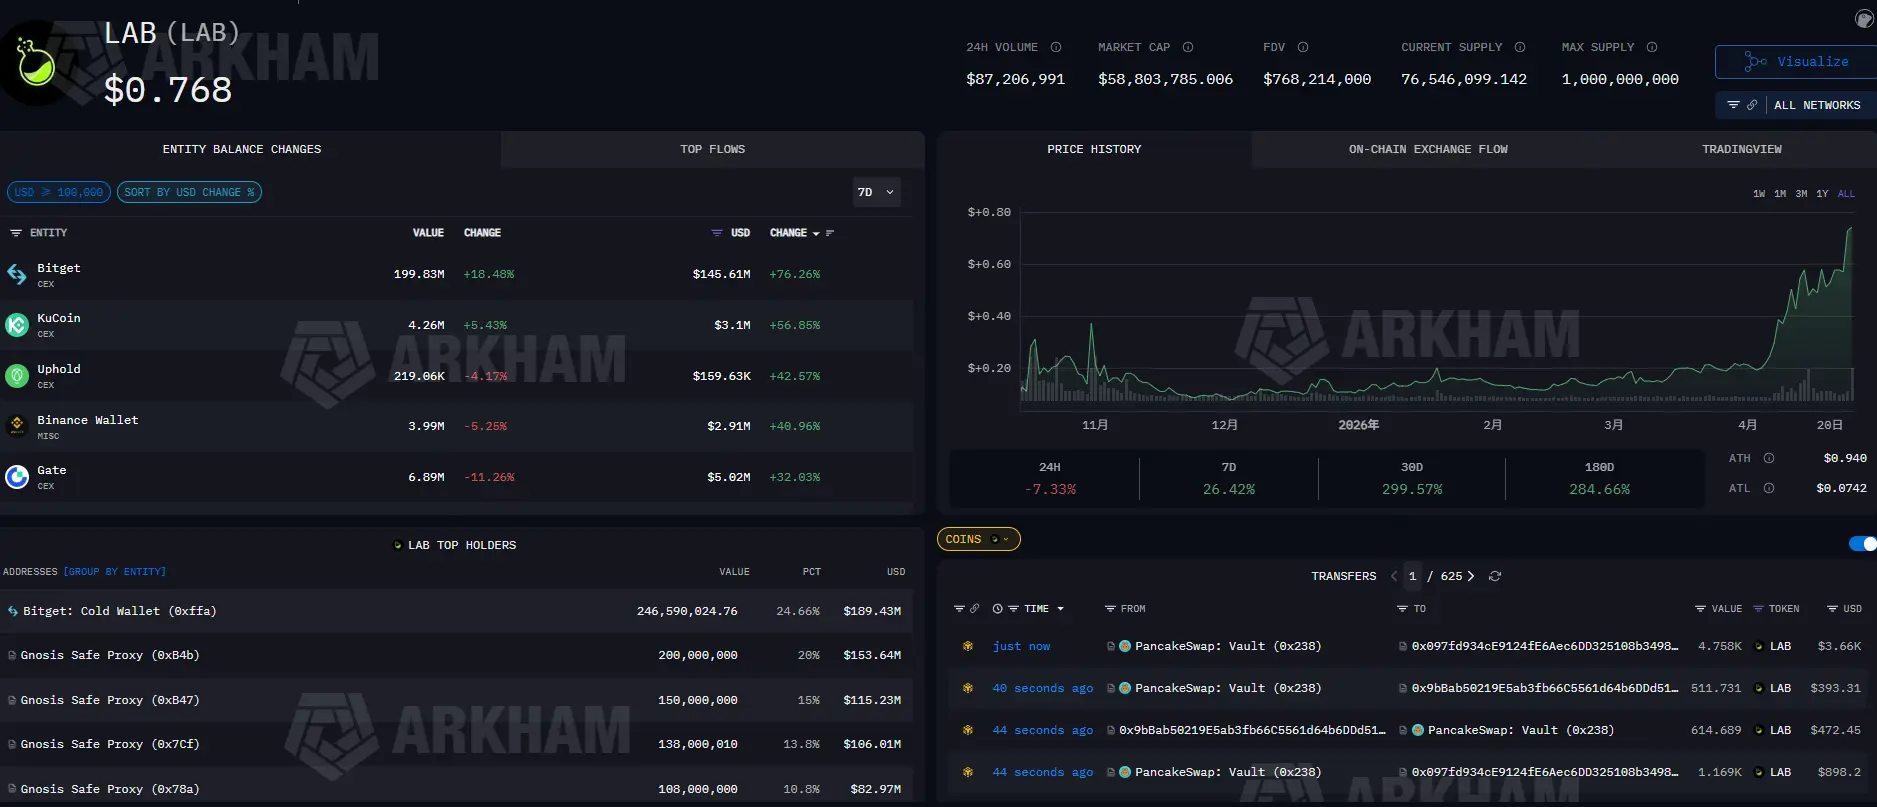Open Gnosis Safe Proxy (0x7Cf) holder
Screen dimensions: 1877x807
(110, 744)
